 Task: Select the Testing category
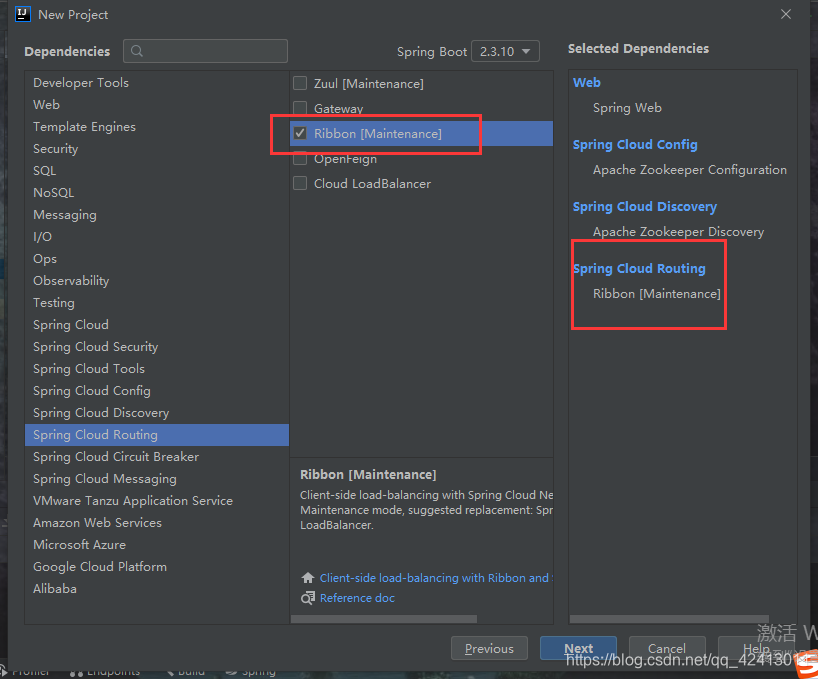(x=157, y=302)
